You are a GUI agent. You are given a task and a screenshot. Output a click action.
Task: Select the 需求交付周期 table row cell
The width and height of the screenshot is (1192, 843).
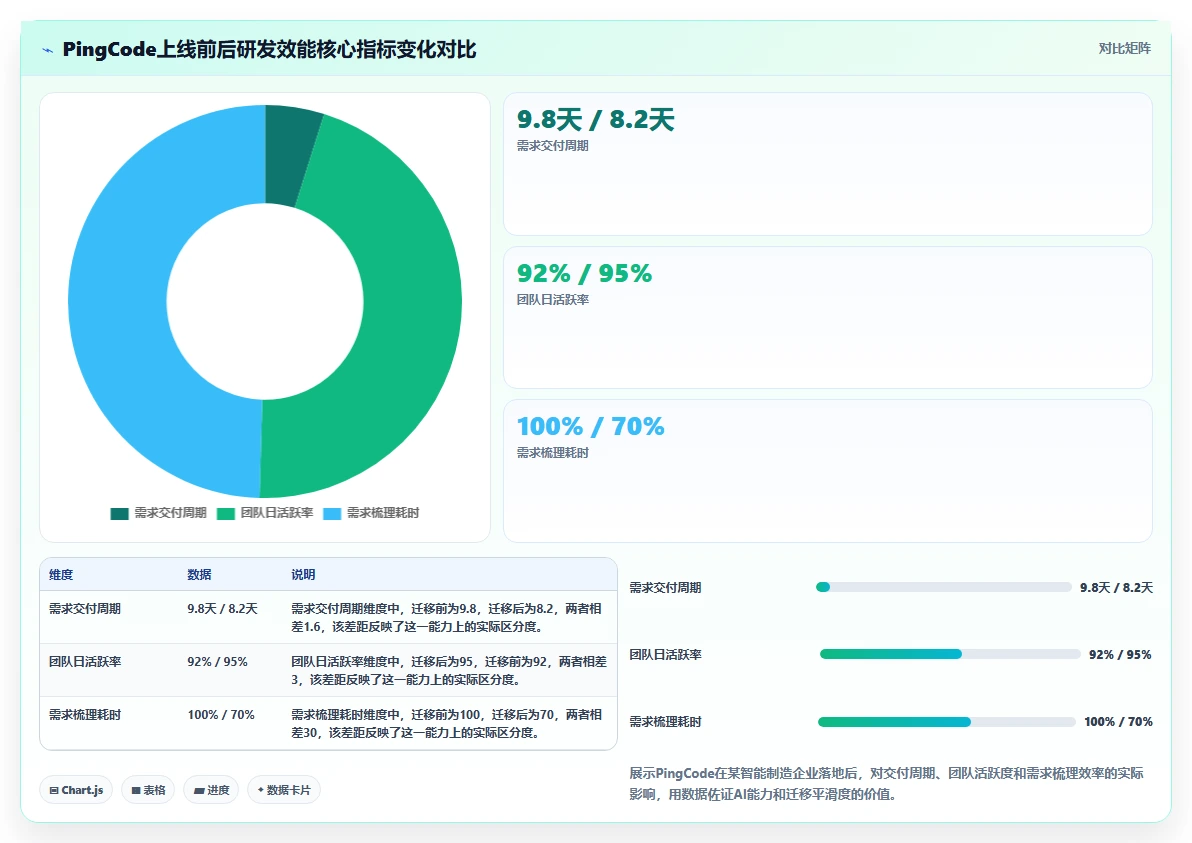tap(84, 609)
